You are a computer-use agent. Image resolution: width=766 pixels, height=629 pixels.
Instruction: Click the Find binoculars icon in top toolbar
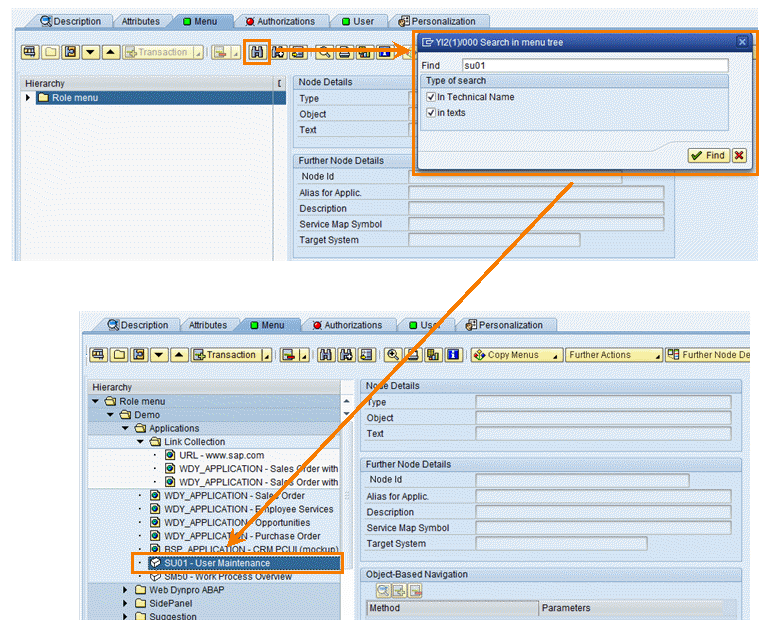point(257,52)
